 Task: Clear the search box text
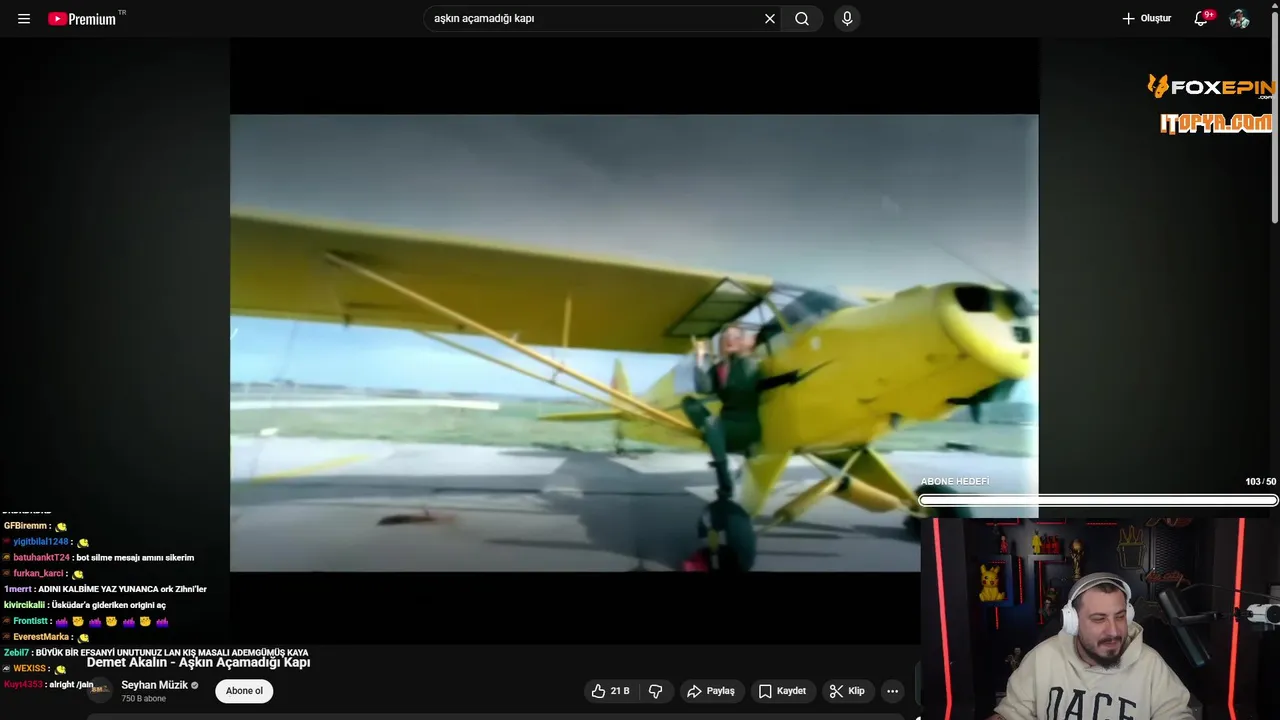[770, 19]
